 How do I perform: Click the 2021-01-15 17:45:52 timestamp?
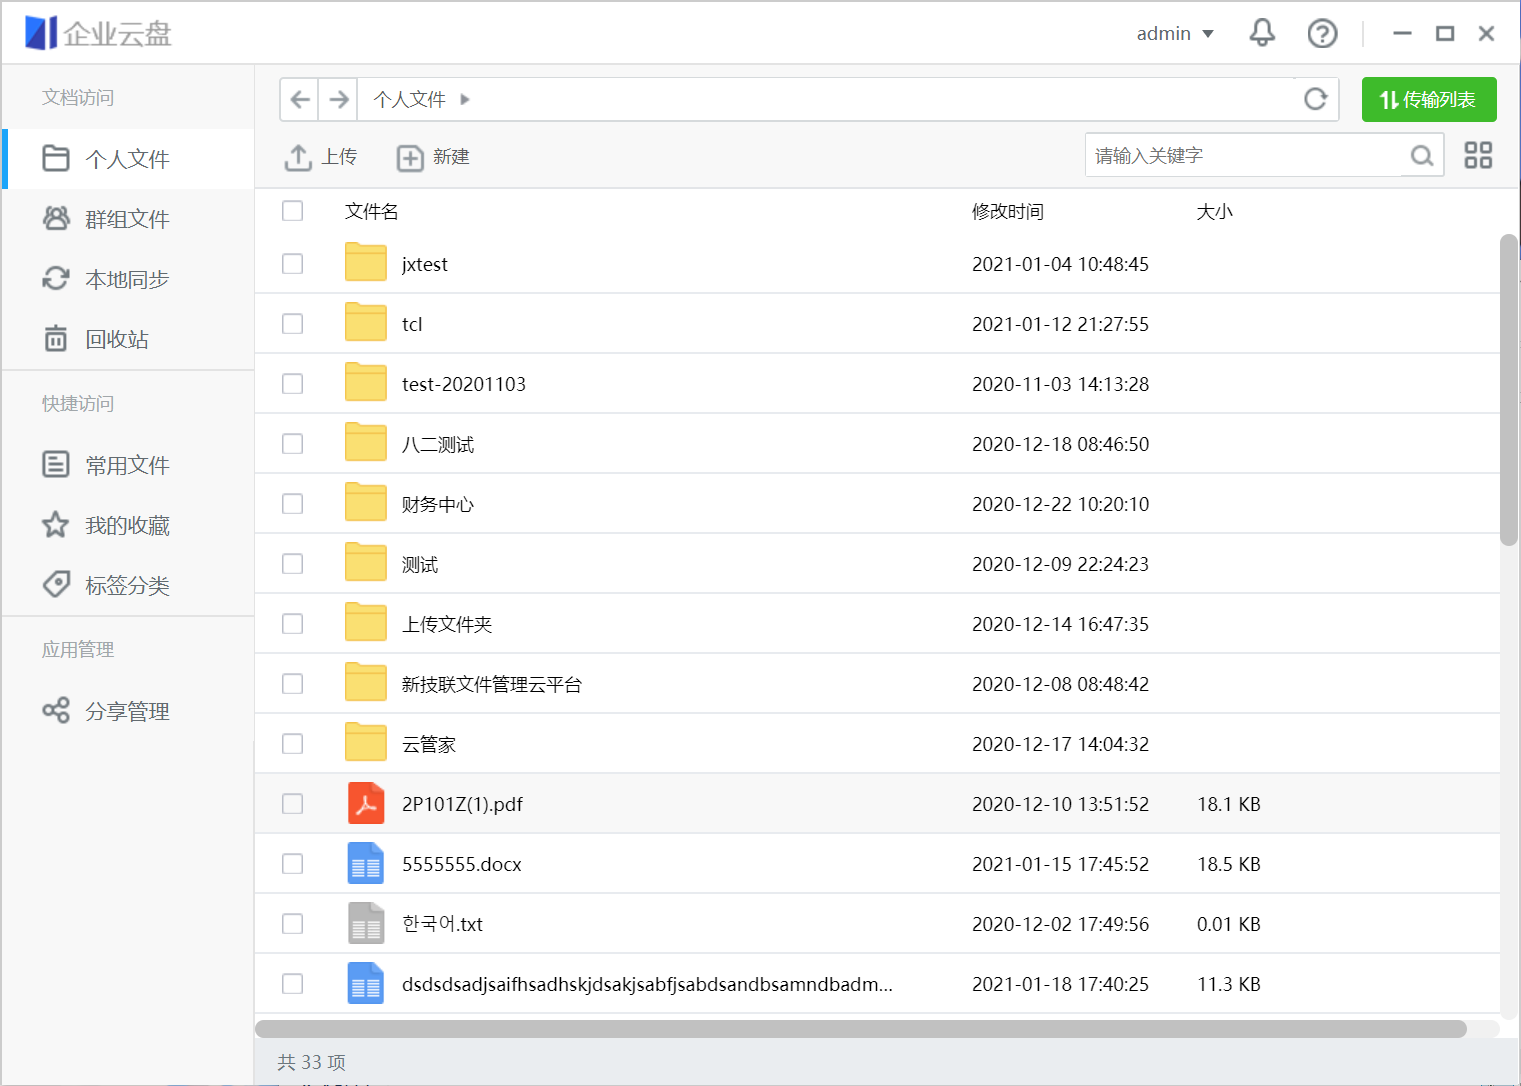1060,864
